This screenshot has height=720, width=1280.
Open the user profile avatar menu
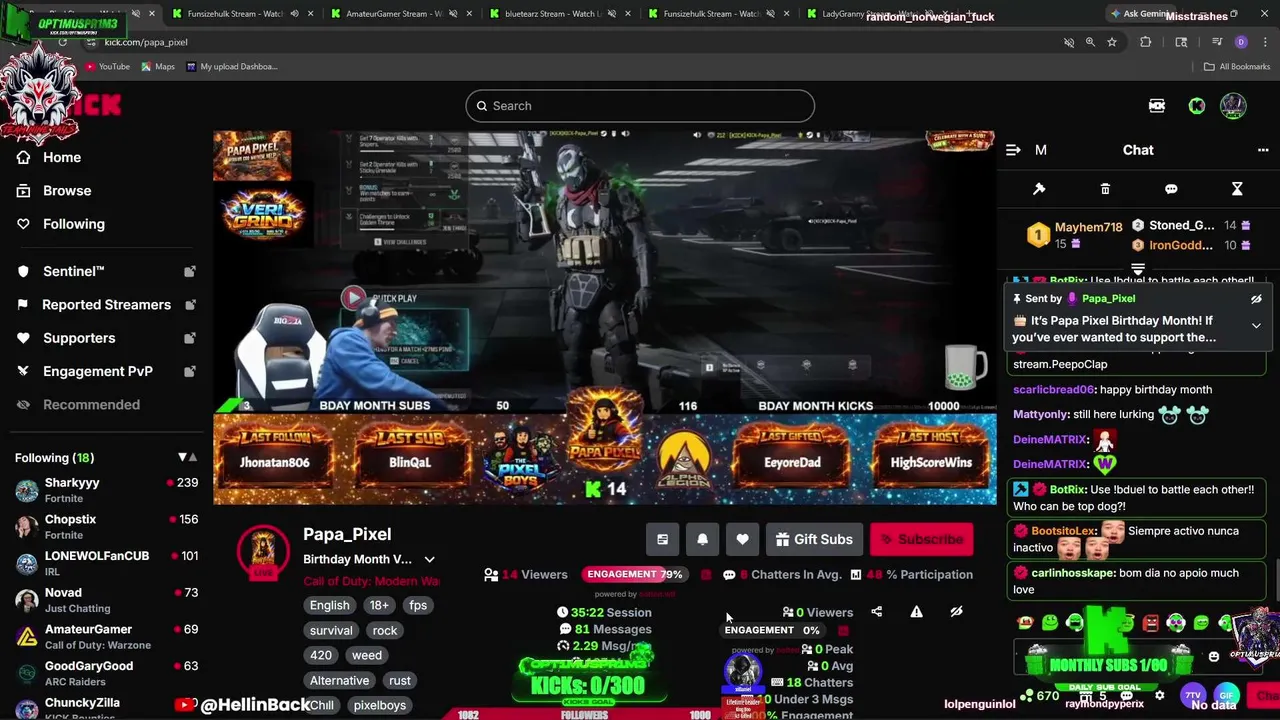pos(1233,106)
